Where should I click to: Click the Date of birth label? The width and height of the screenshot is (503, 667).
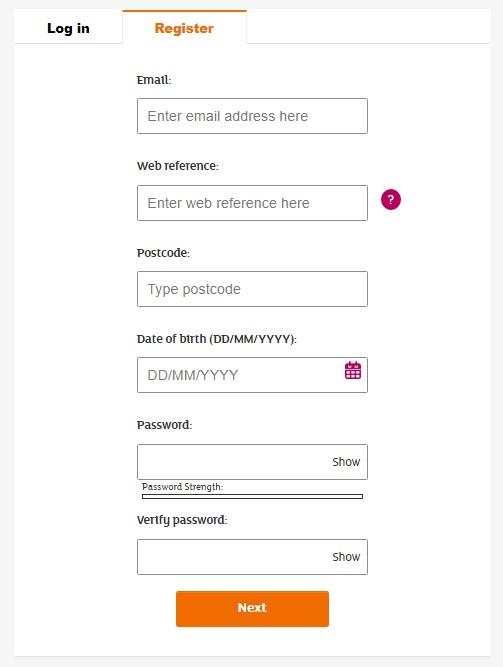coord(217,339)
